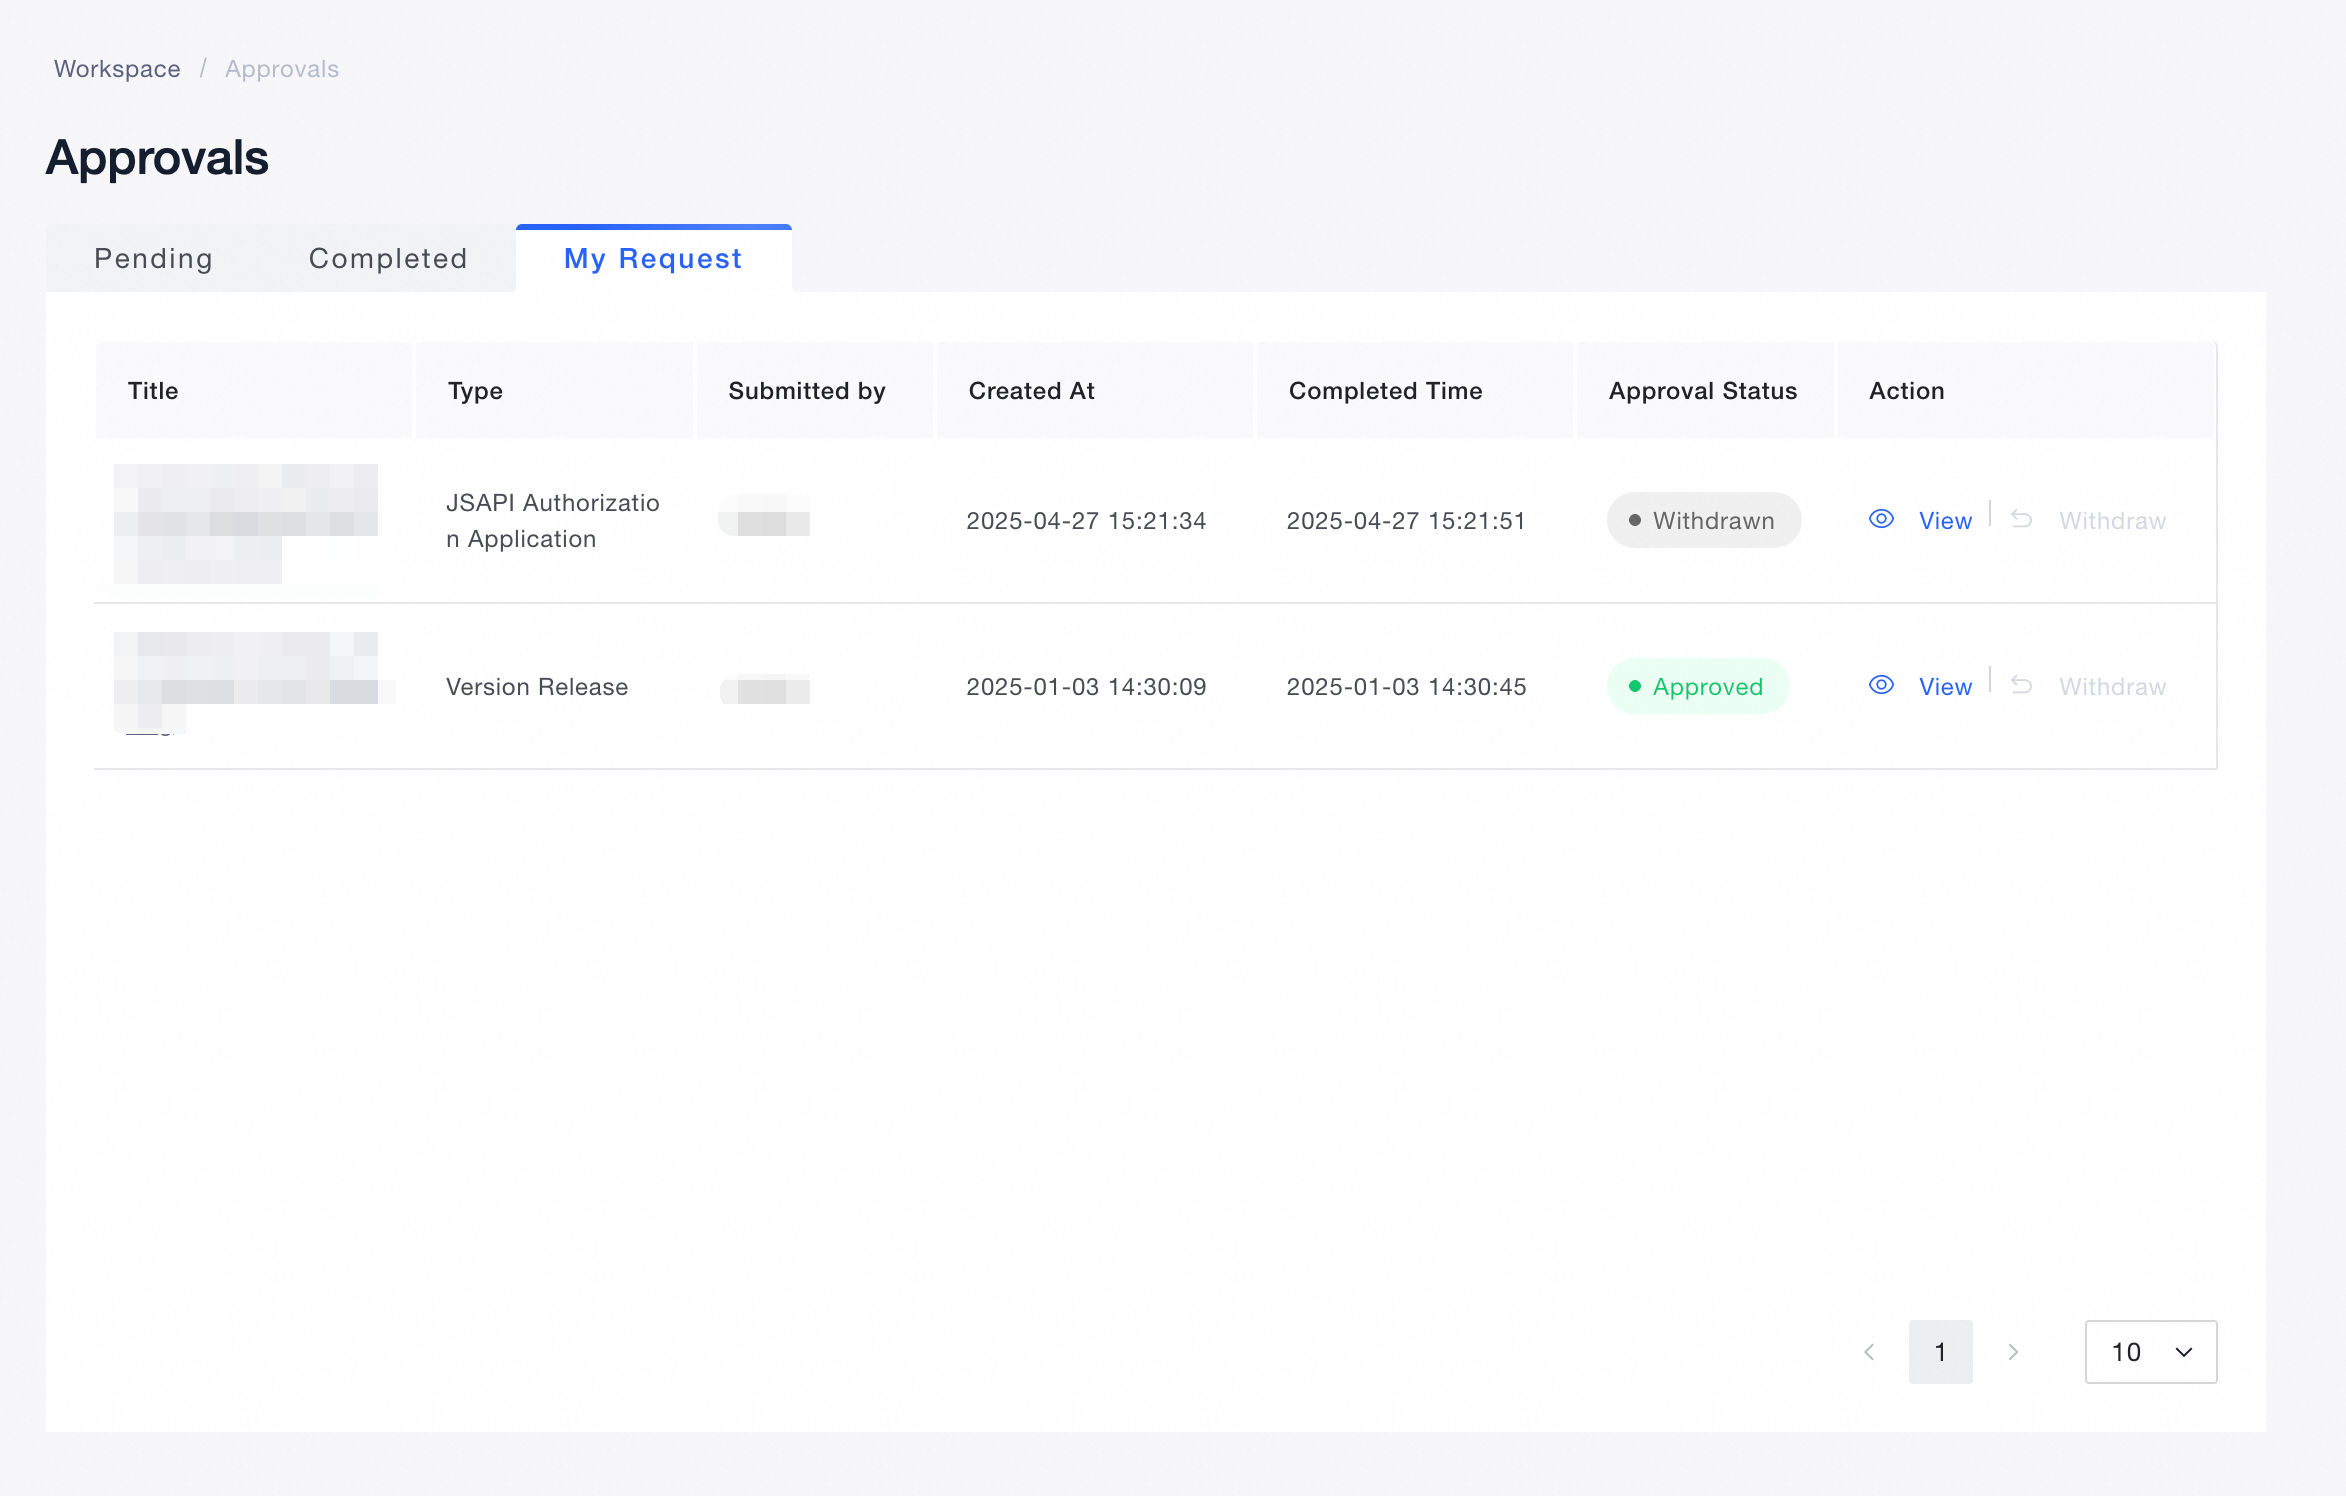View the Version Release request

pyautogui.click(x=1945, y=686)
